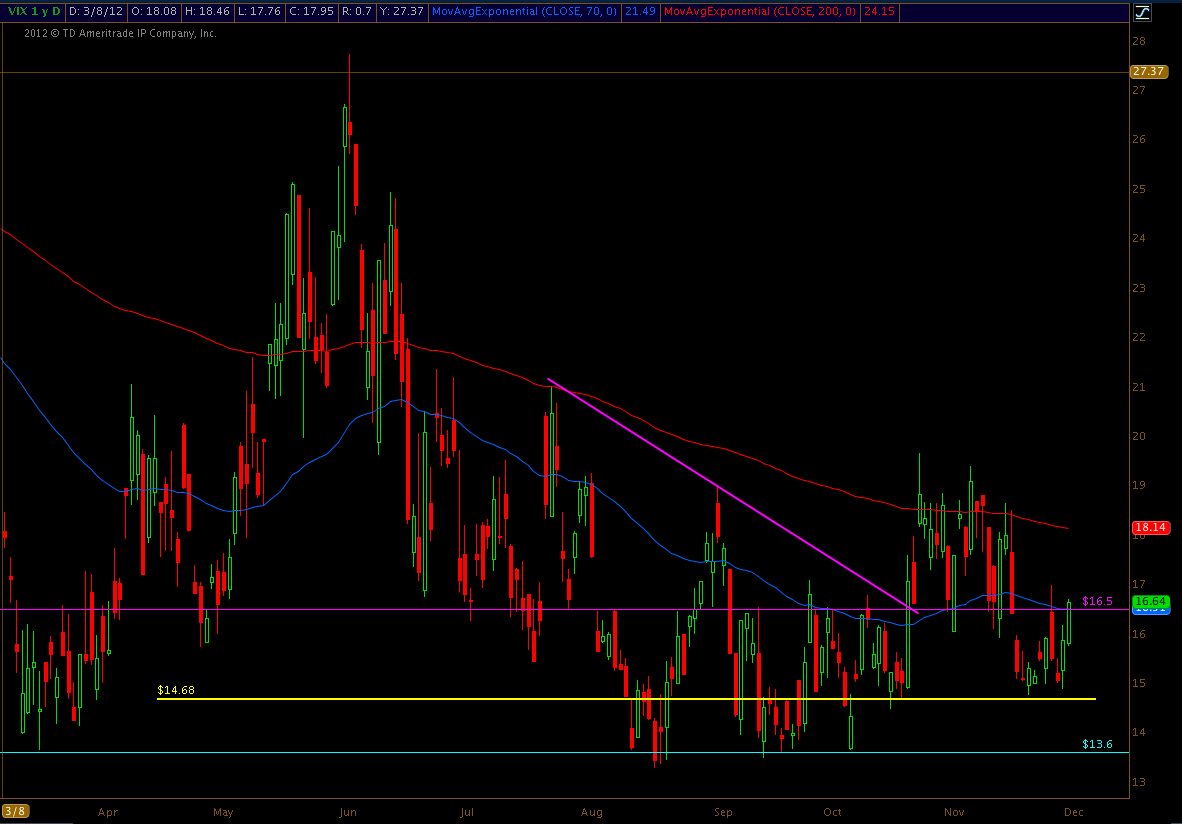The height and width of the screenshot is (824, 1182).
Task: Click the Sep label on the time axis
Action: click(x=724, y=810)
